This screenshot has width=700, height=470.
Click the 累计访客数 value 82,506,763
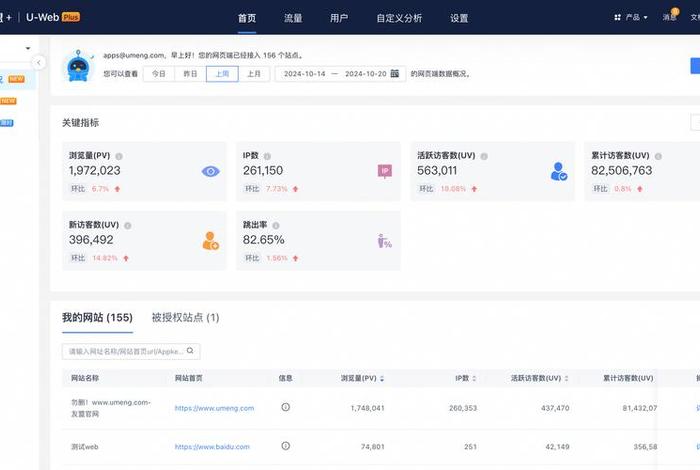click(x=621, y=171)
